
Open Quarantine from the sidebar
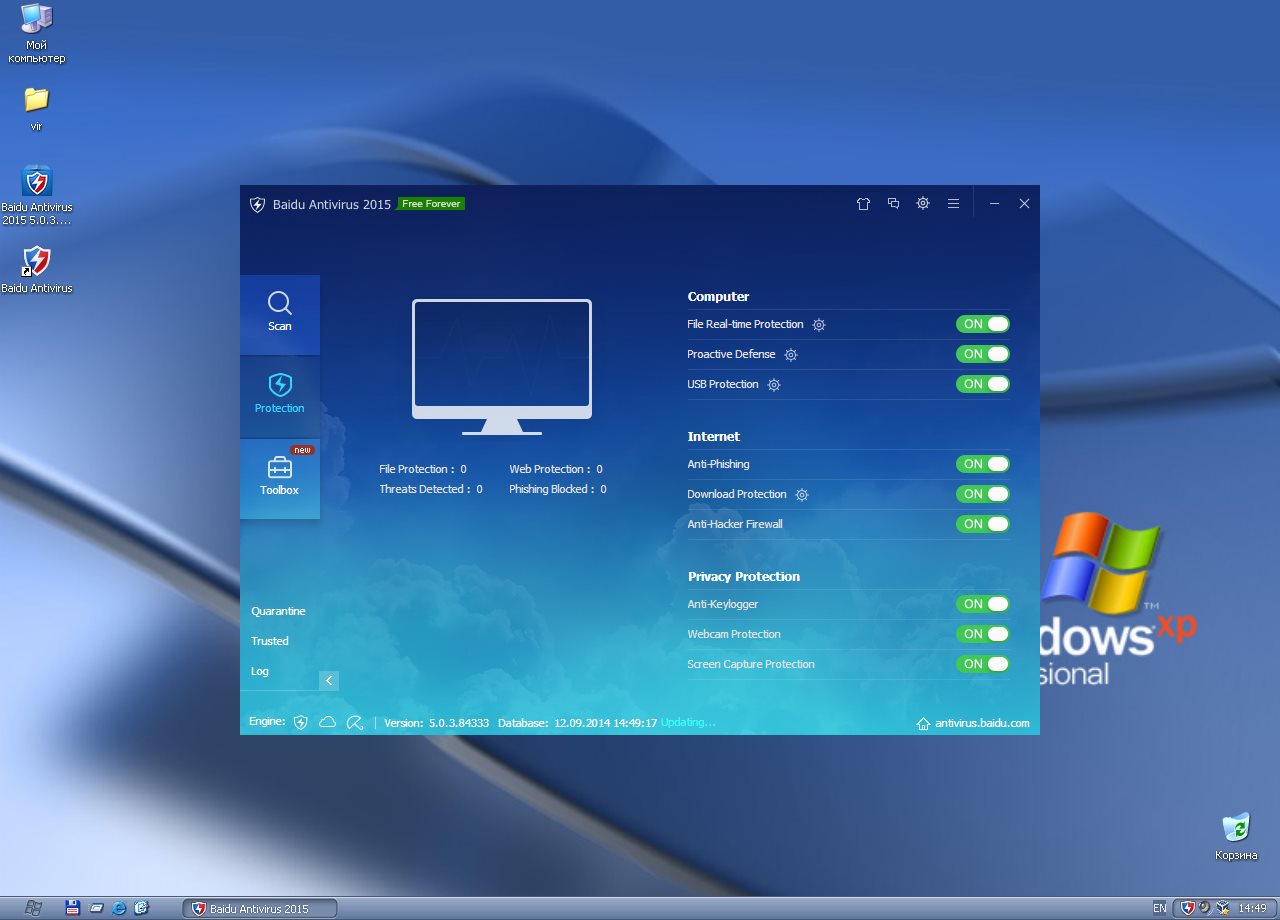pos(278,611)
